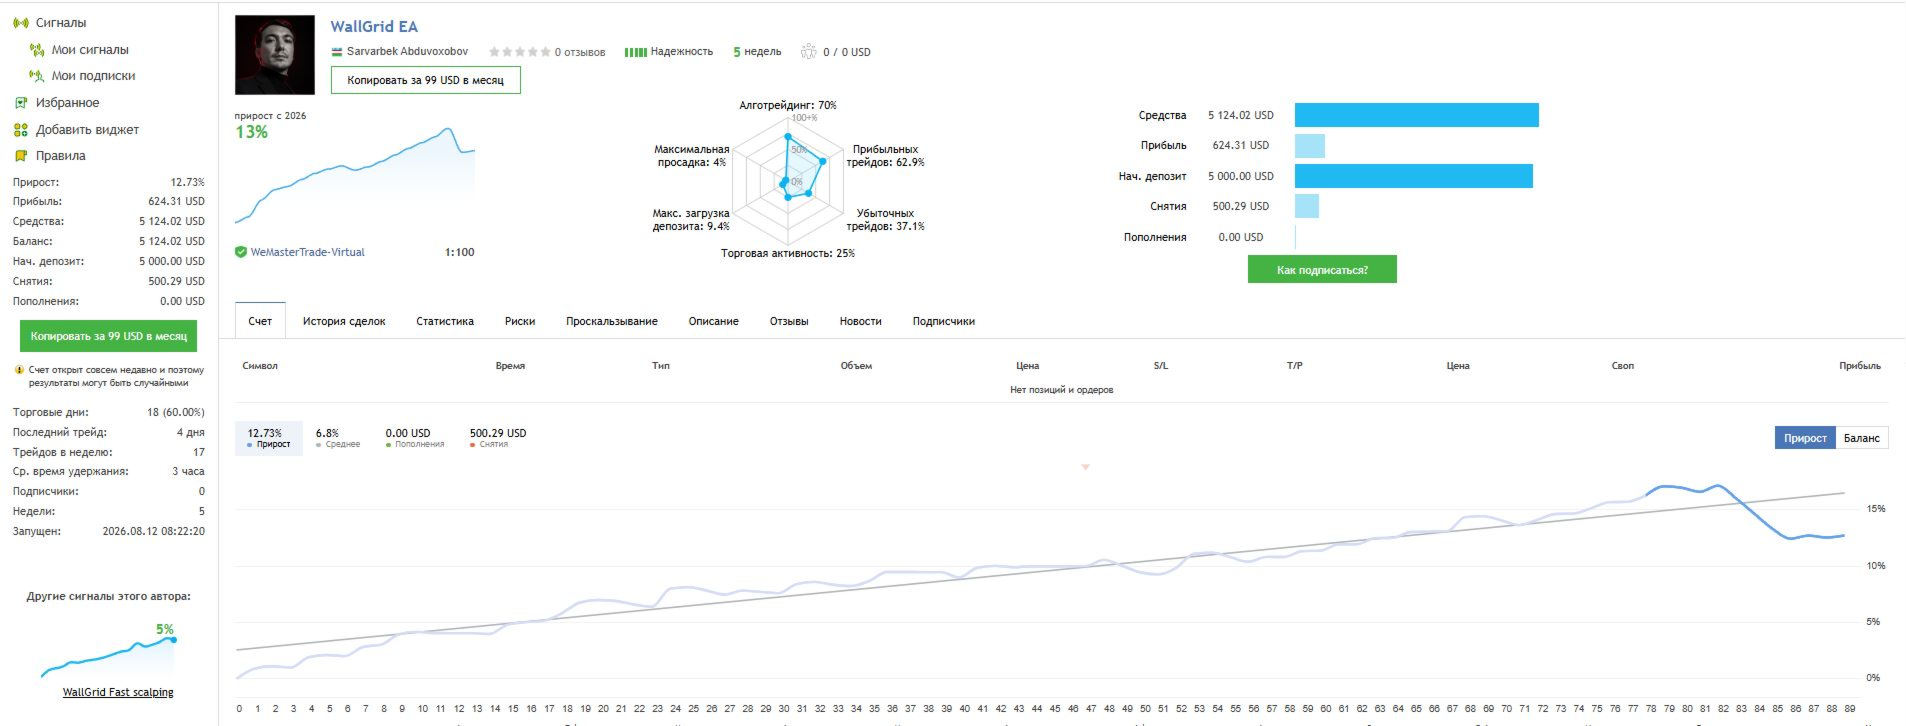The width and height of the screenshot is (1906, 726).
Task: Switch chart to Прирост view
Action: (1805, 438)
